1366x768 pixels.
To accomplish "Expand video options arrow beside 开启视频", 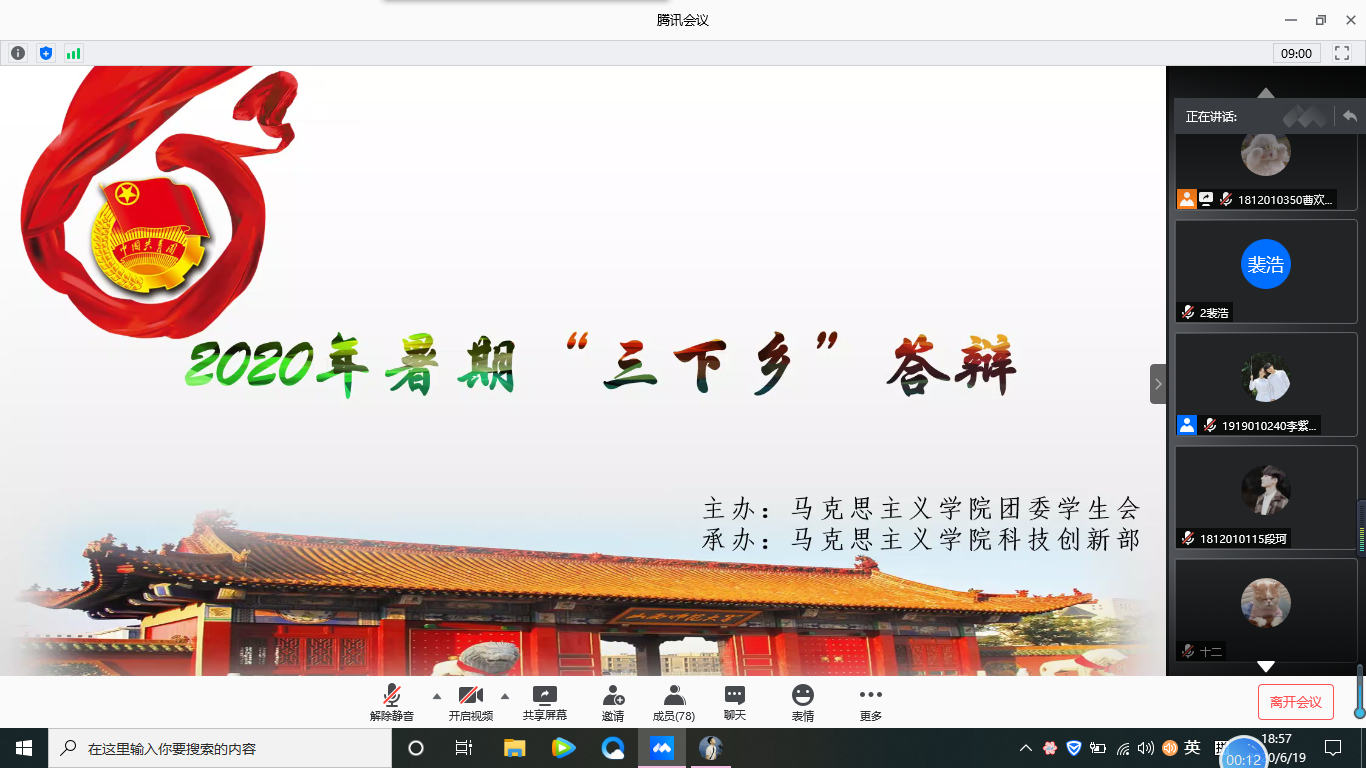I will 504,696.
